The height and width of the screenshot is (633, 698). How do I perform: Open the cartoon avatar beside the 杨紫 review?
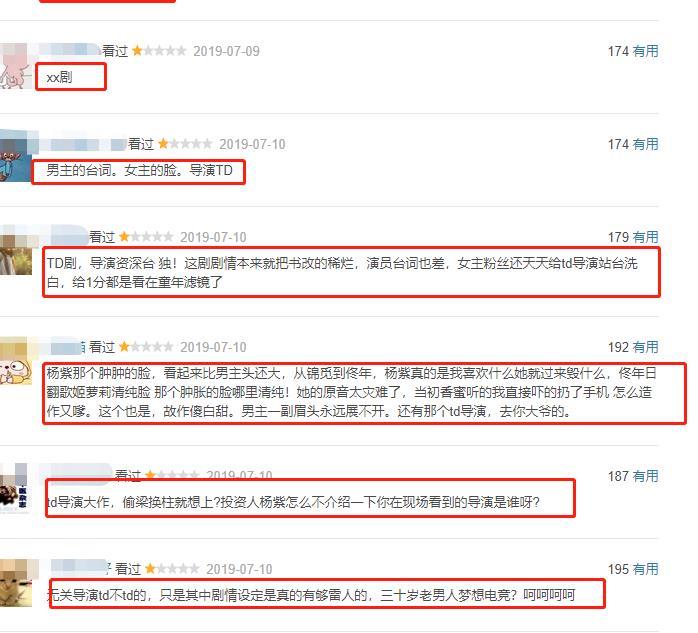click(x=16, y=361)
